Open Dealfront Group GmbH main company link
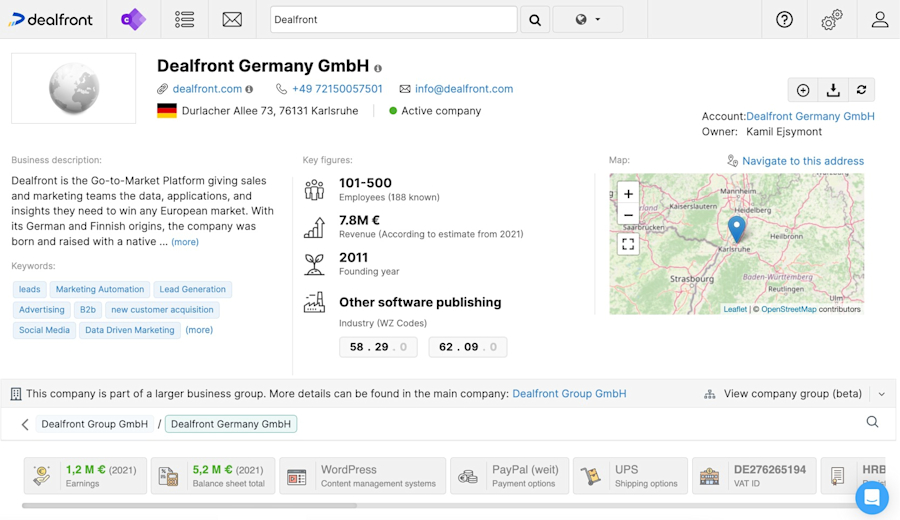900x520 pixels. pyautogui.click(x=569, y=394)
